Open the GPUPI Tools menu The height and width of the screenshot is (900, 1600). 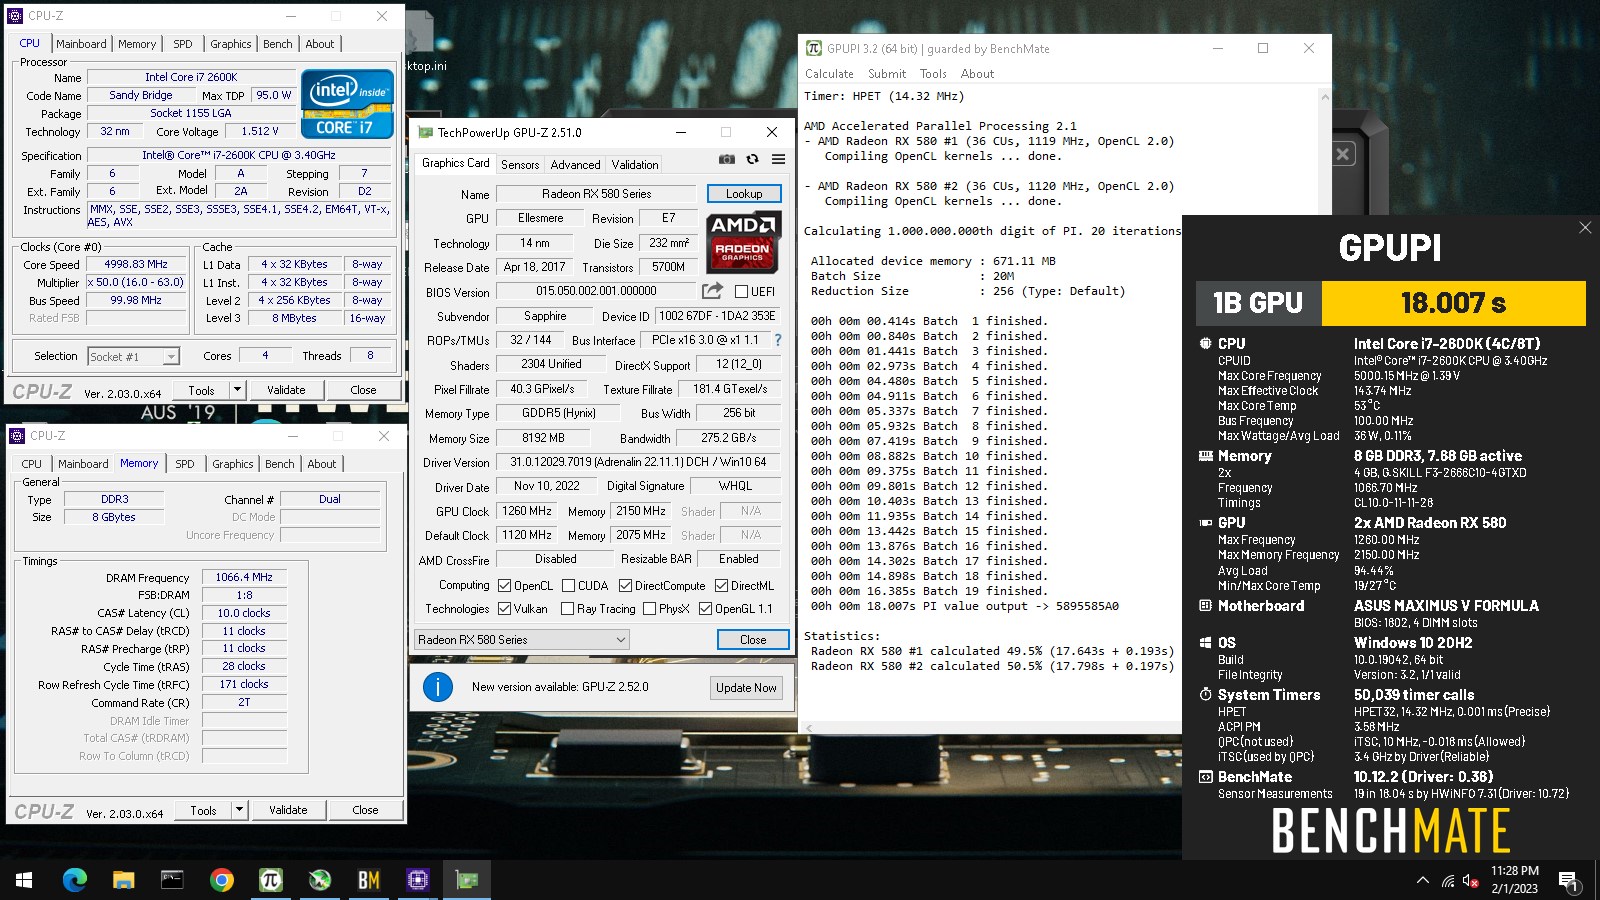point(933,74)
